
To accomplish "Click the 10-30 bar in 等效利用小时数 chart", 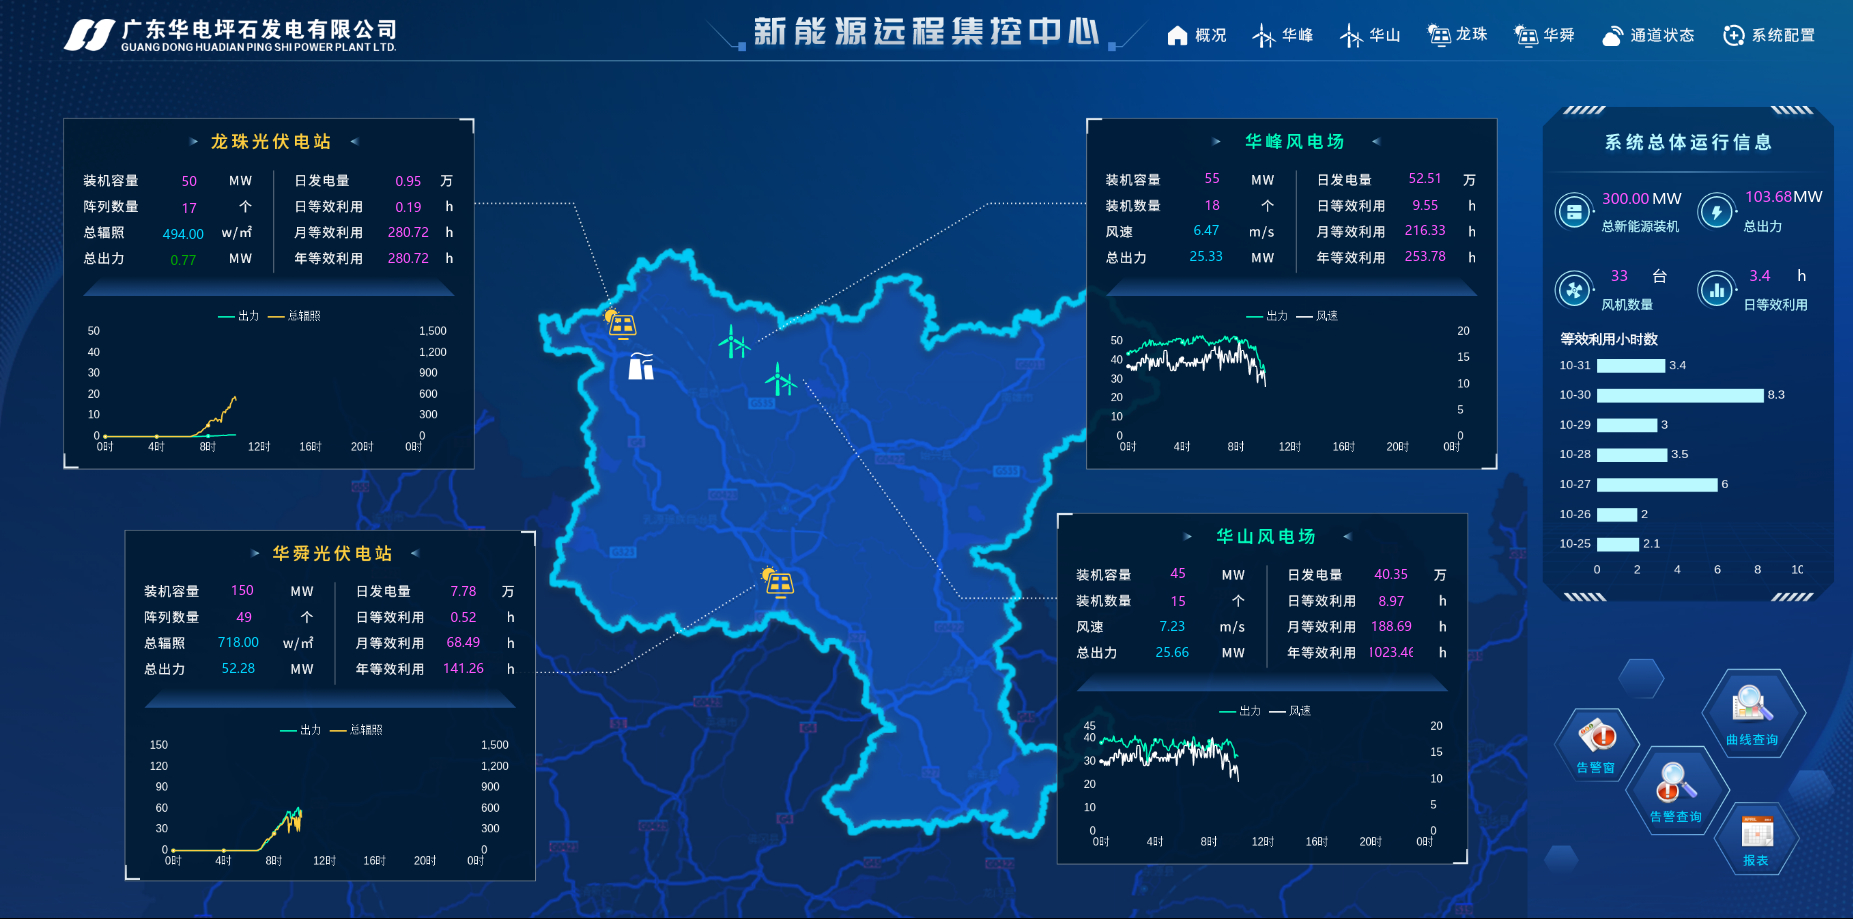I will coord(1679,396).
